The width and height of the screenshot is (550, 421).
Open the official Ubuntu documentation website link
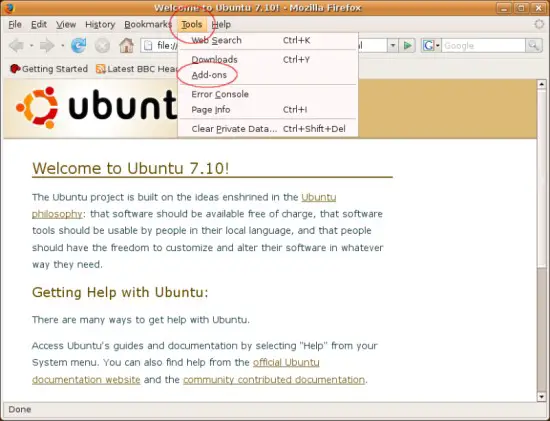pyautogui.click(x=286, y=362)
